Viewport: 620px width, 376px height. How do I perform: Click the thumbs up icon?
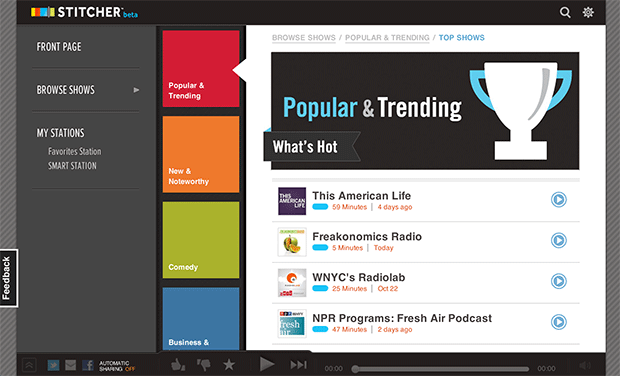[178, 364]
